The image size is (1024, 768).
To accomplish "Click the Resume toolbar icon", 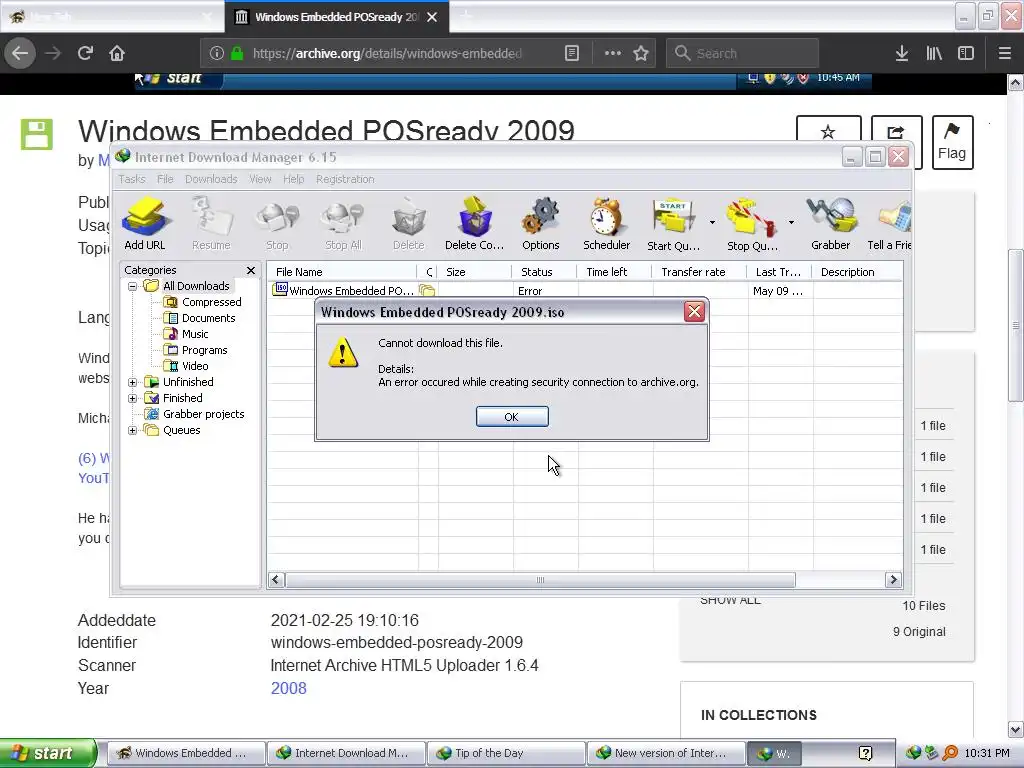I will pyautogui.click(x=211, y=224).
